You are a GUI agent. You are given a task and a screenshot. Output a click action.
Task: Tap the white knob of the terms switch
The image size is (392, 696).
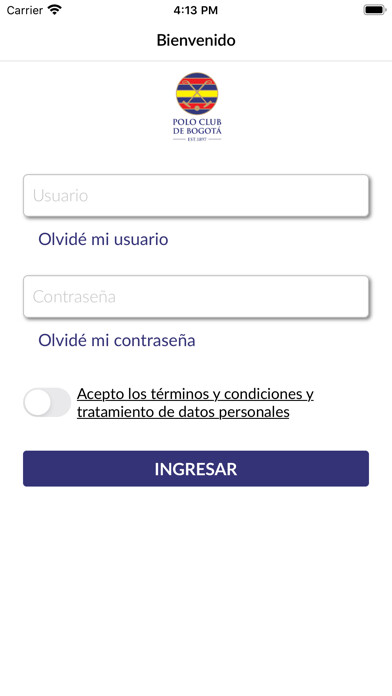(x=38, y=402)
